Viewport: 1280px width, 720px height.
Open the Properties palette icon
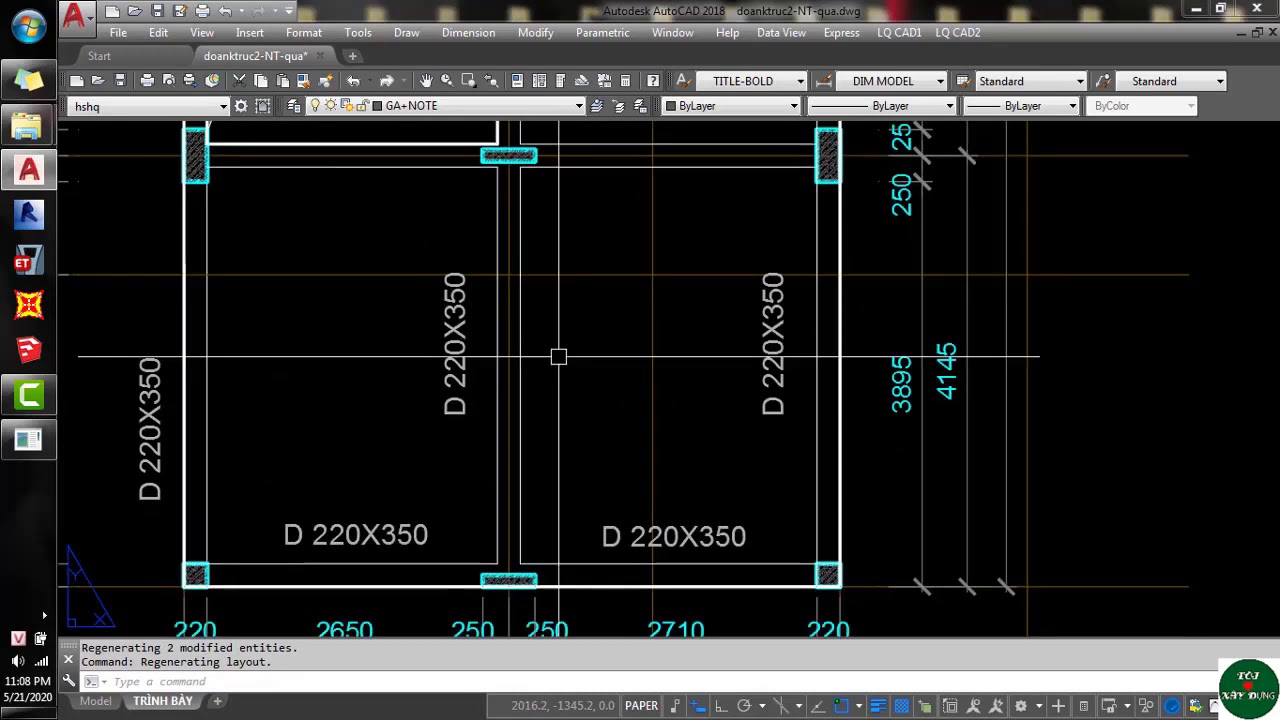click(x=517, y=81)
